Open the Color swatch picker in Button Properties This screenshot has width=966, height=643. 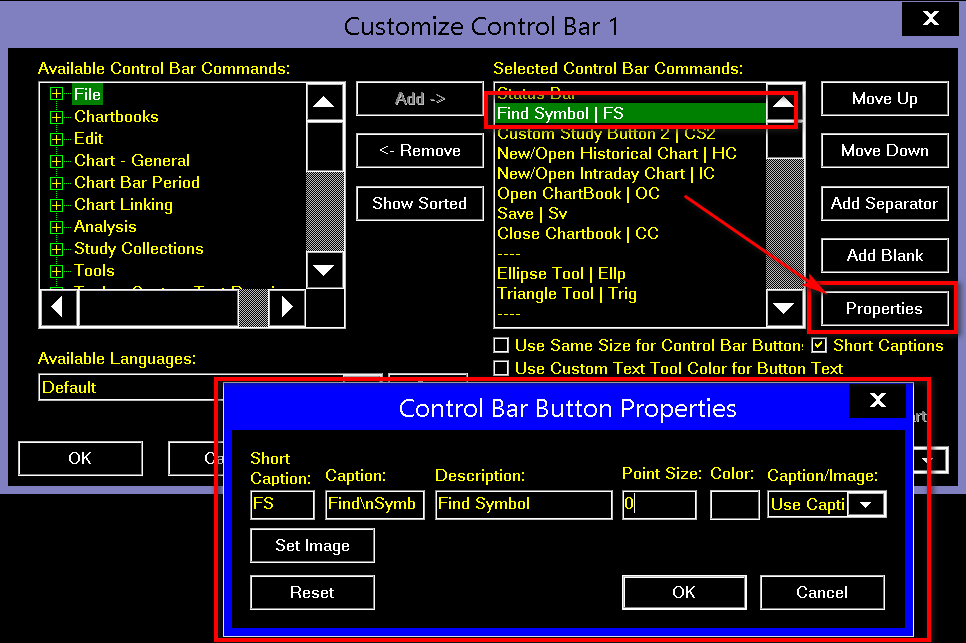[x=734, y=505]
